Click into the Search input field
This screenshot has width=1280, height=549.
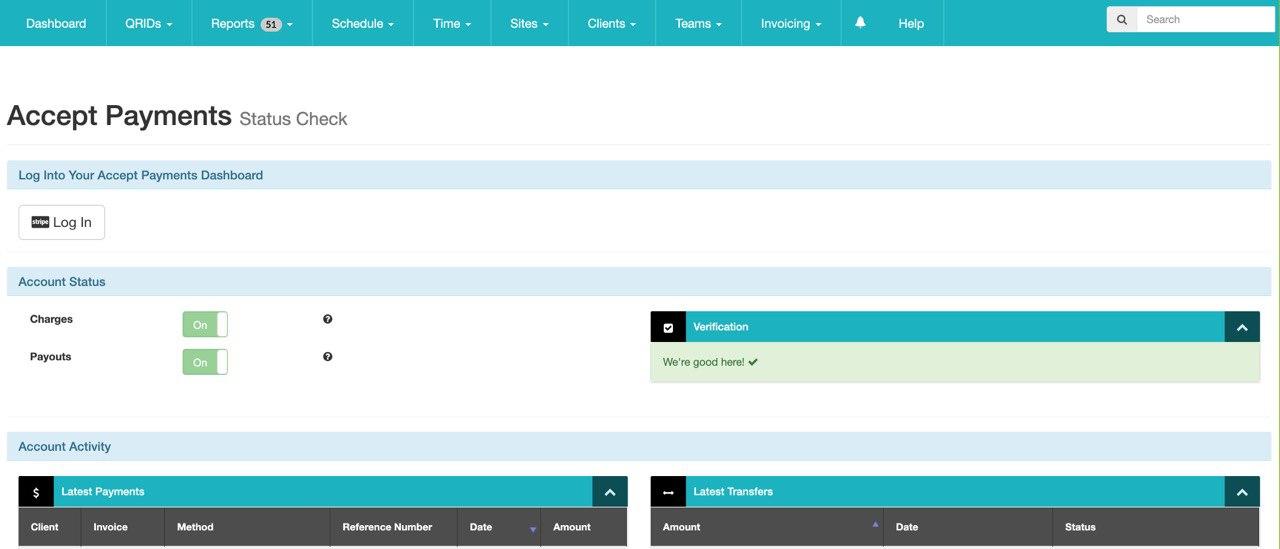(1204, 20)
